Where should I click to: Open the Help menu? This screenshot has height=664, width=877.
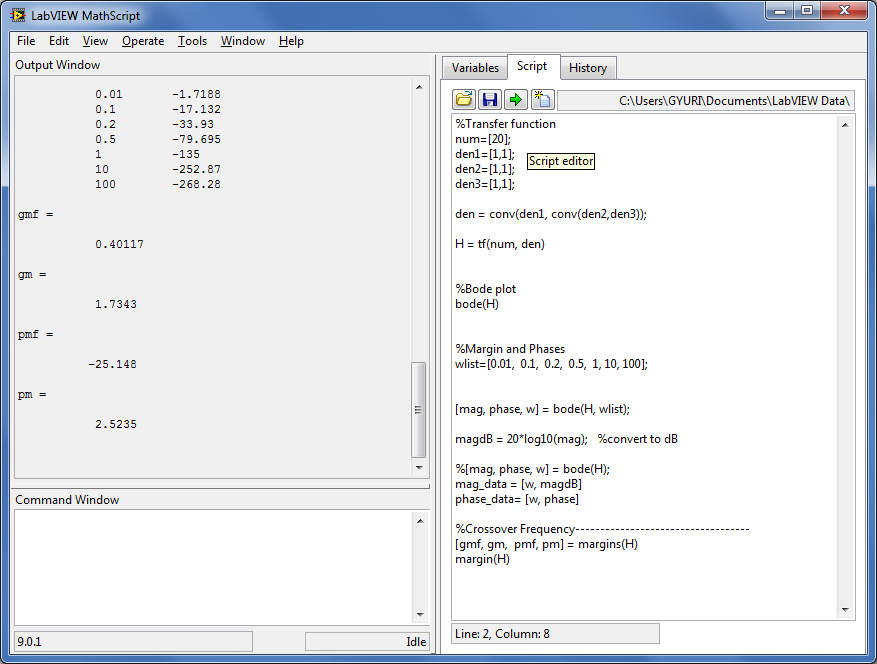point(291,41)
